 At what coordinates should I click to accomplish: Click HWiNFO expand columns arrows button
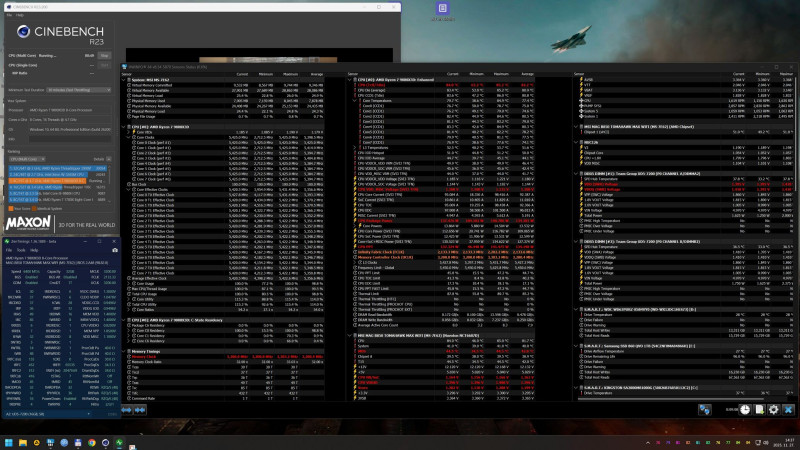point(127,409)
